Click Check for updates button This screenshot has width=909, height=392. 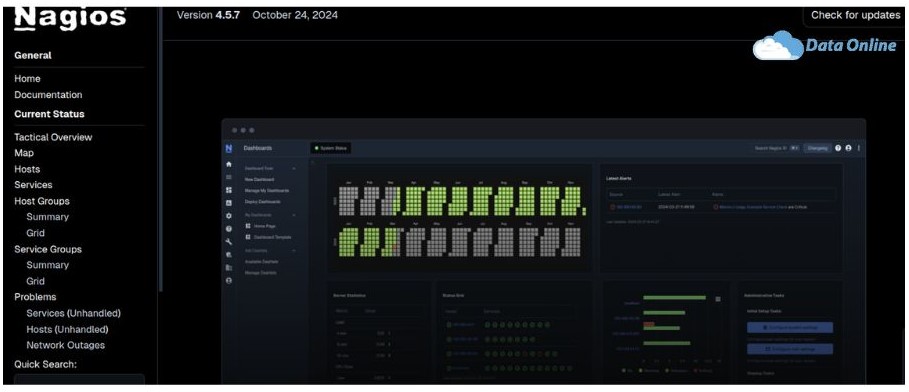click(x=855, y=16)
